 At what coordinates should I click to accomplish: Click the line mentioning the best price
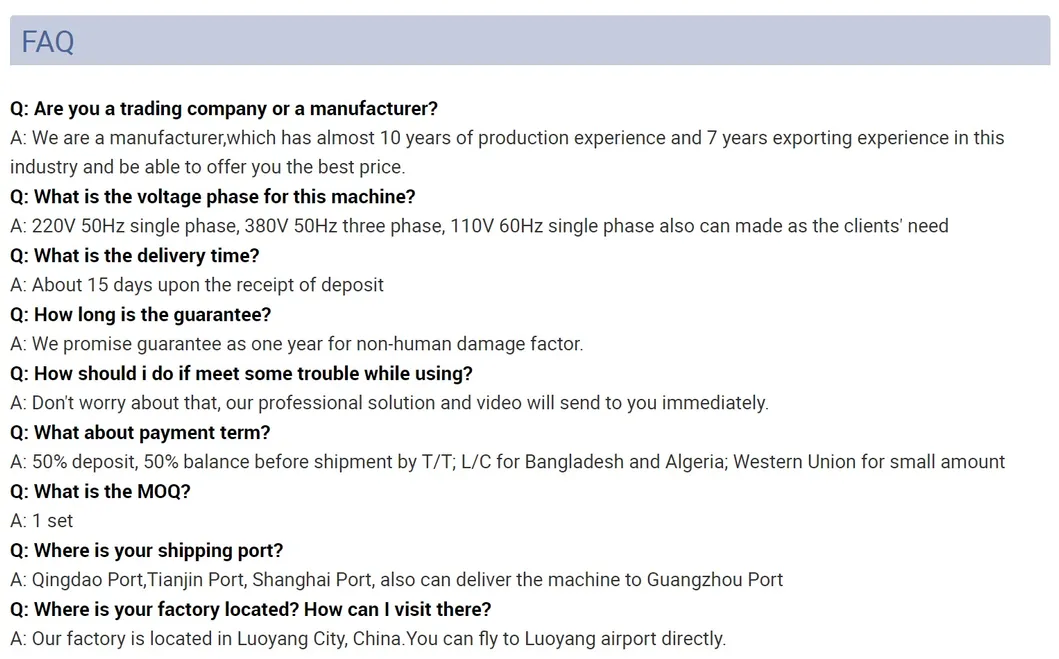click(x=207, y=167)
